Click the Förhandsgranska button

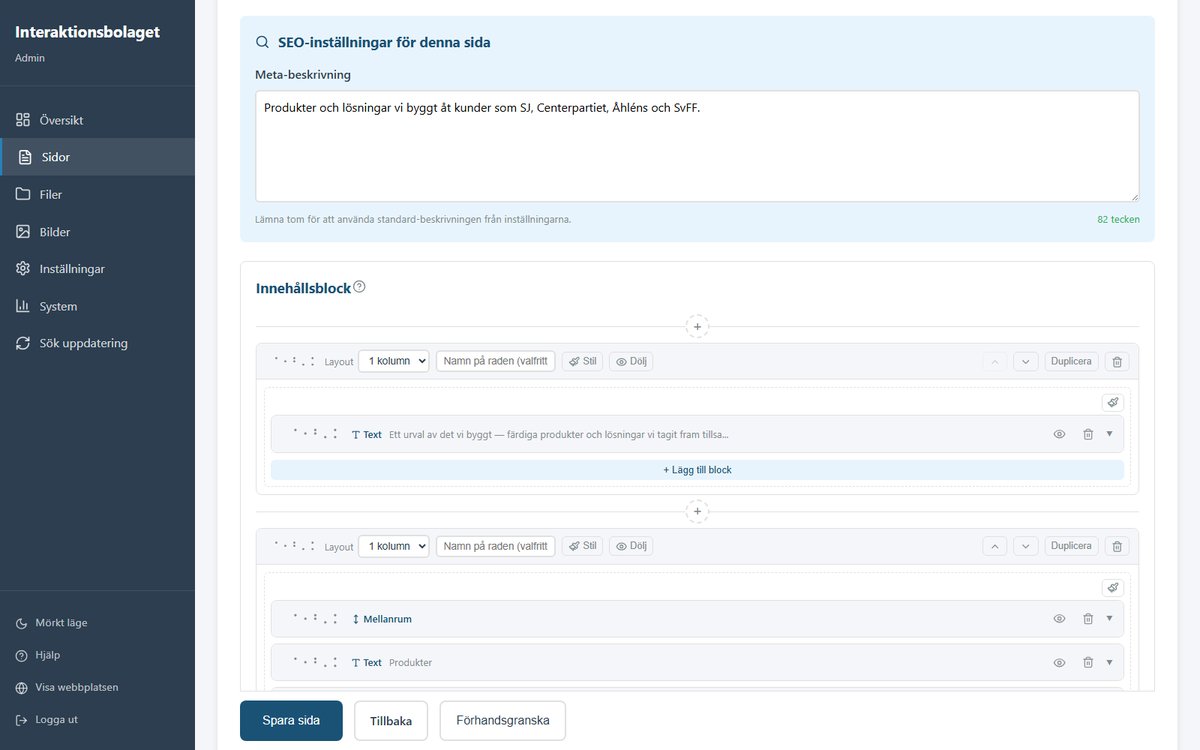click(502, 720)
